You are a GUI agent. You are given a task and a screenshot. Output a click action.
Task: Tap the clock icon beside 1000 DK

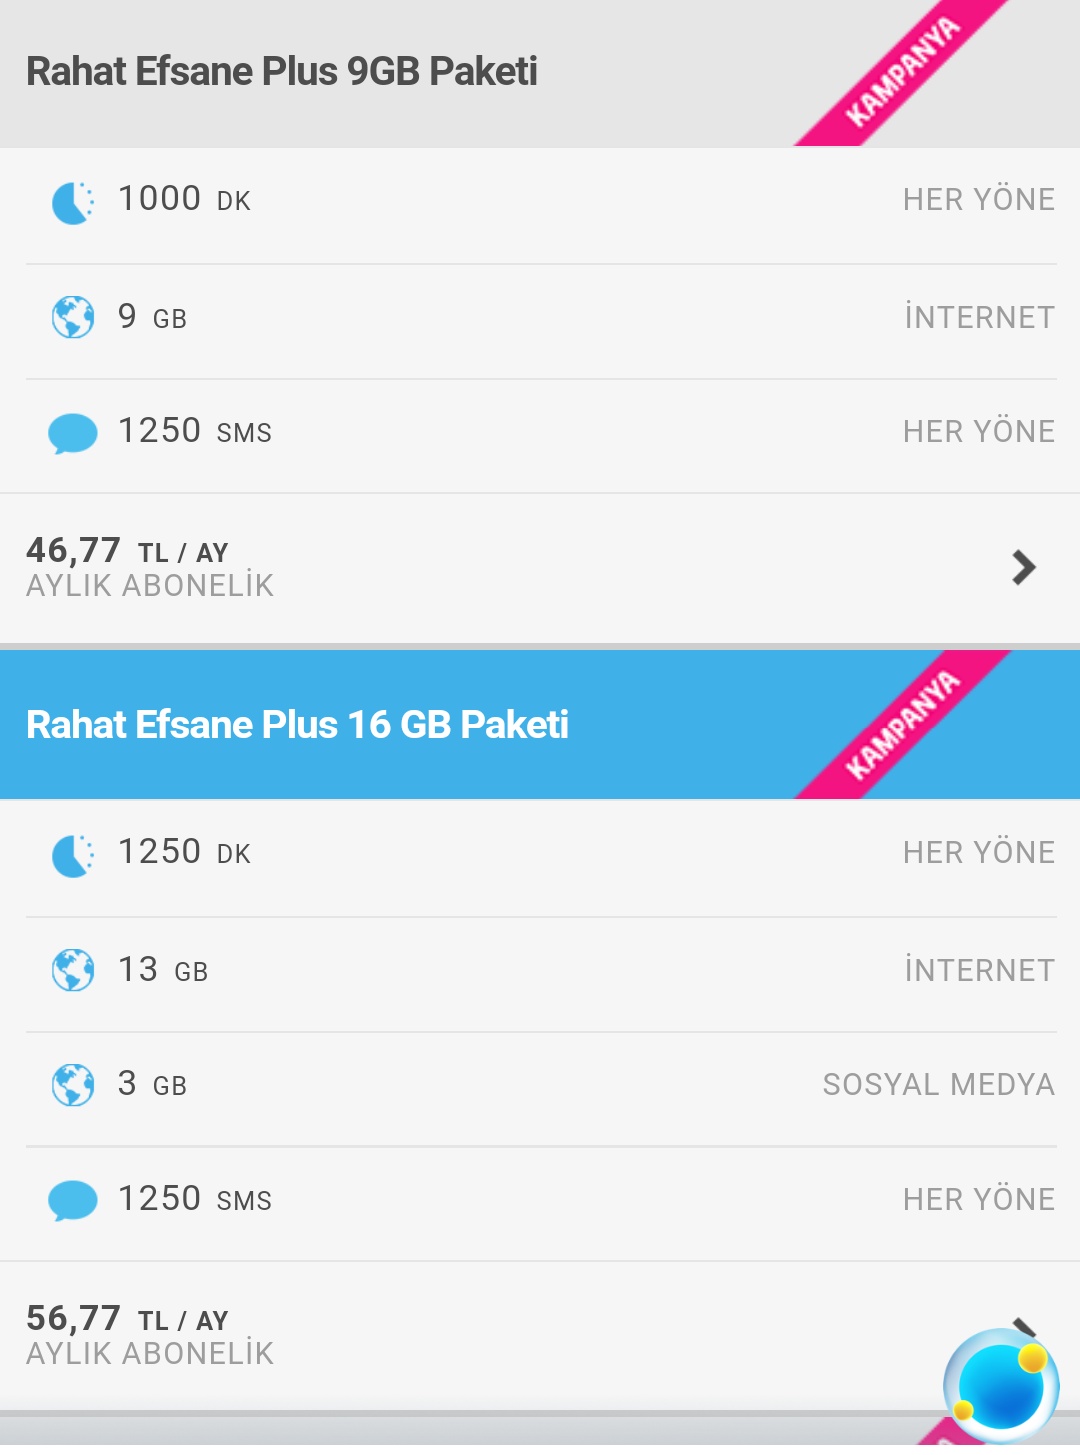tap(73, 203)
